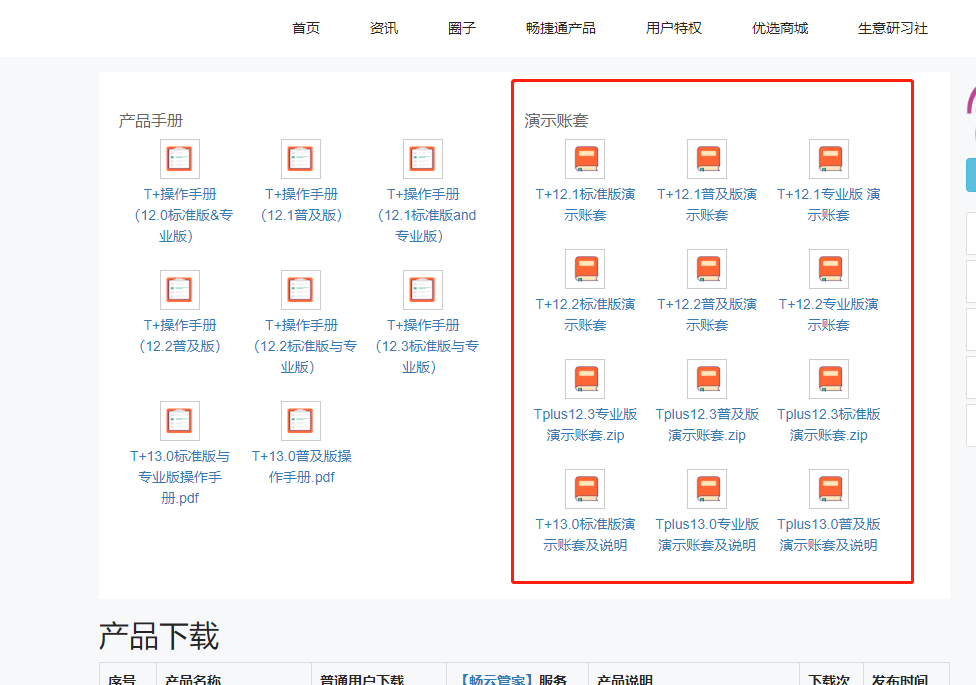This screenshot has height=685, width=976.
Task: Open T+12.2标准版演示账套 text link
Action: (585, 314)
